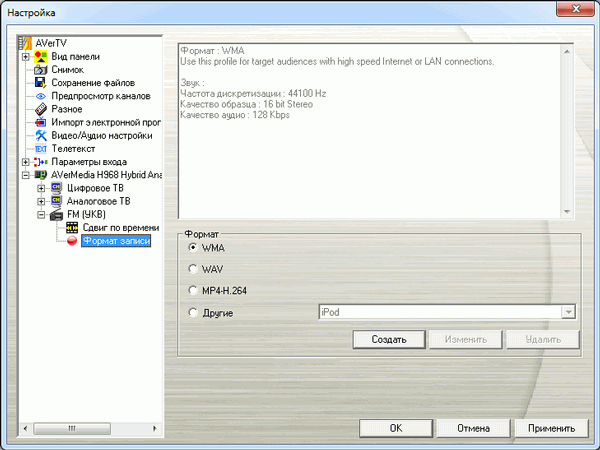Select Импорт электронной прог tree item

coord(106,122)
